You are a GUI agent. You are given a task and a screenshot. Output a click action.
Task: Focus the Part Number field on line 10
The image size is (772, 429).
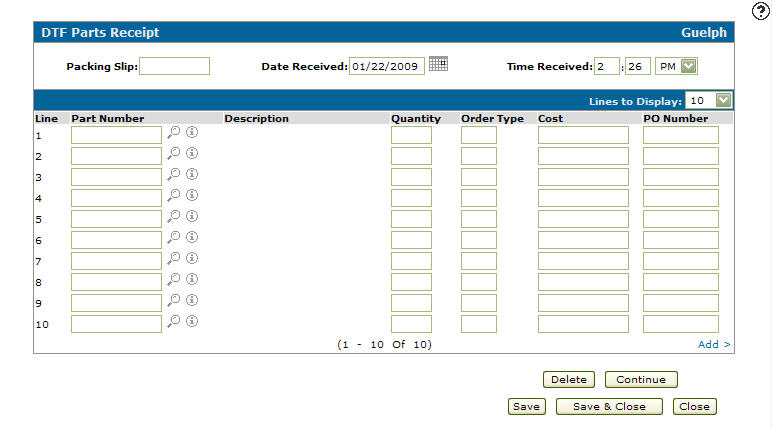[x=116, y=324]
